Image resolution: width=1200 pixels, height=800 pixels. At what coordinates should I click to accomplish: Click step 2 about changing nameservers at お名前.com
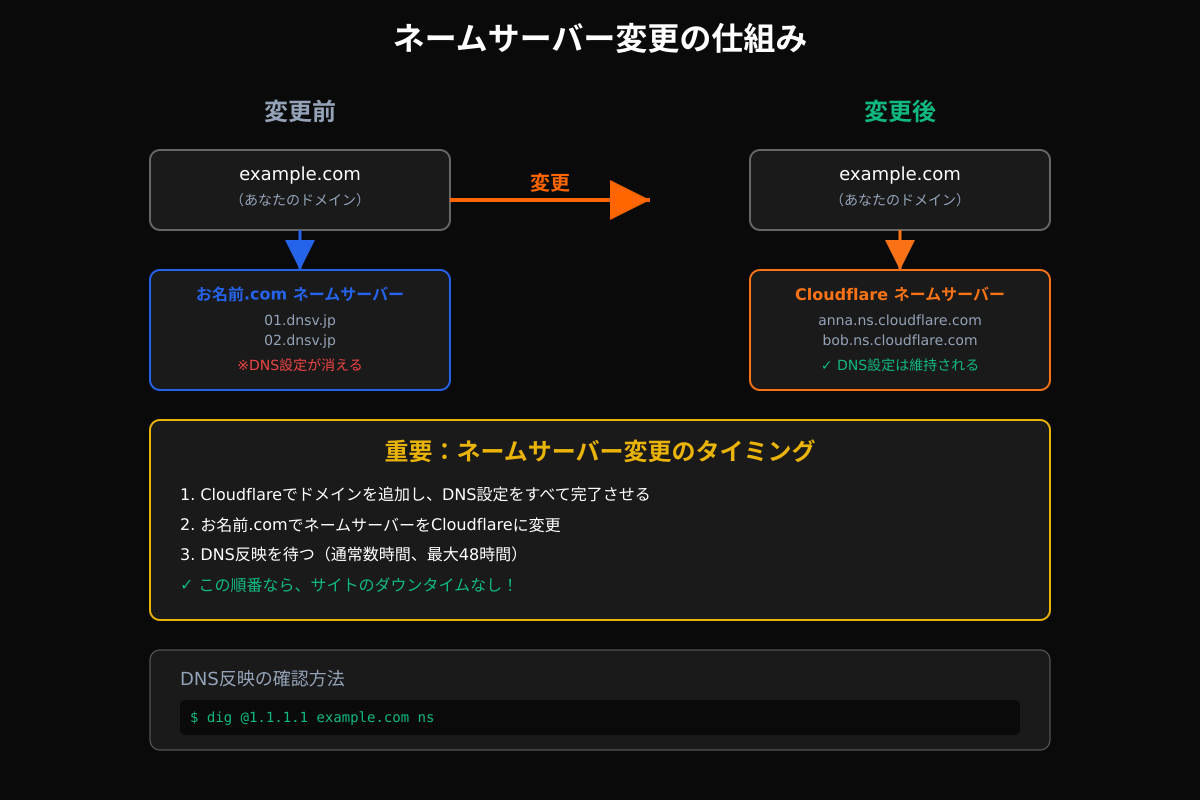click(370, 524)
